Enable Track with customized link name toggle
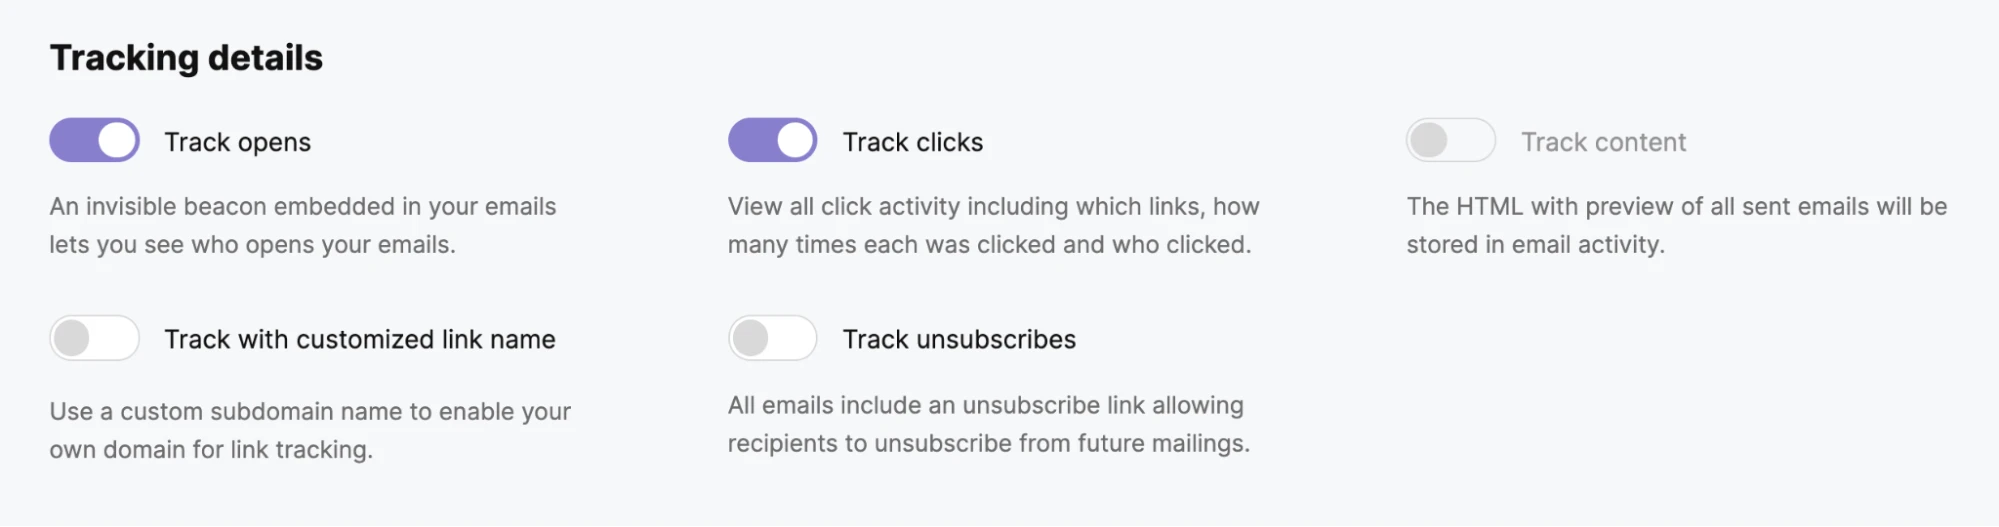Image resolution: width=1999 pixels, height=527 pixels. [x=94, y=339]
